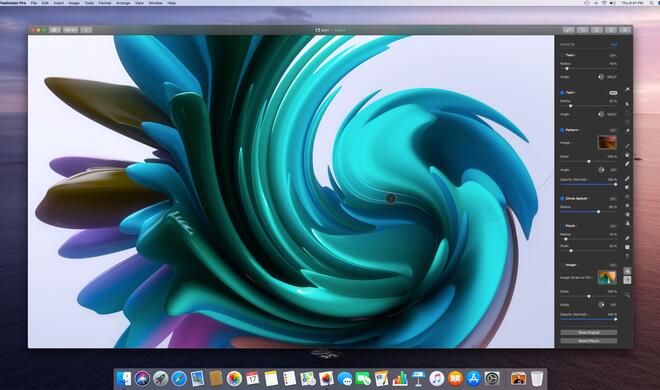660x390 pixels.
Task: Select the Pen tool
Action: point(627,238)
